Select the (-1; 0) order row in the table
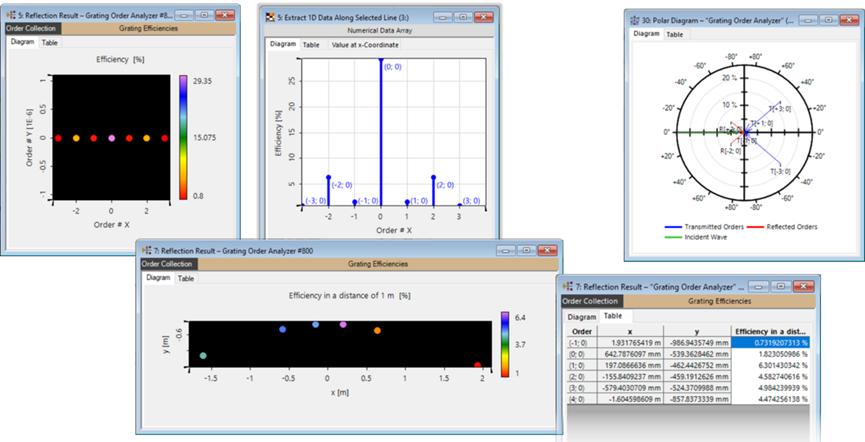Screen dimensions: 865x442 [580, 342]
